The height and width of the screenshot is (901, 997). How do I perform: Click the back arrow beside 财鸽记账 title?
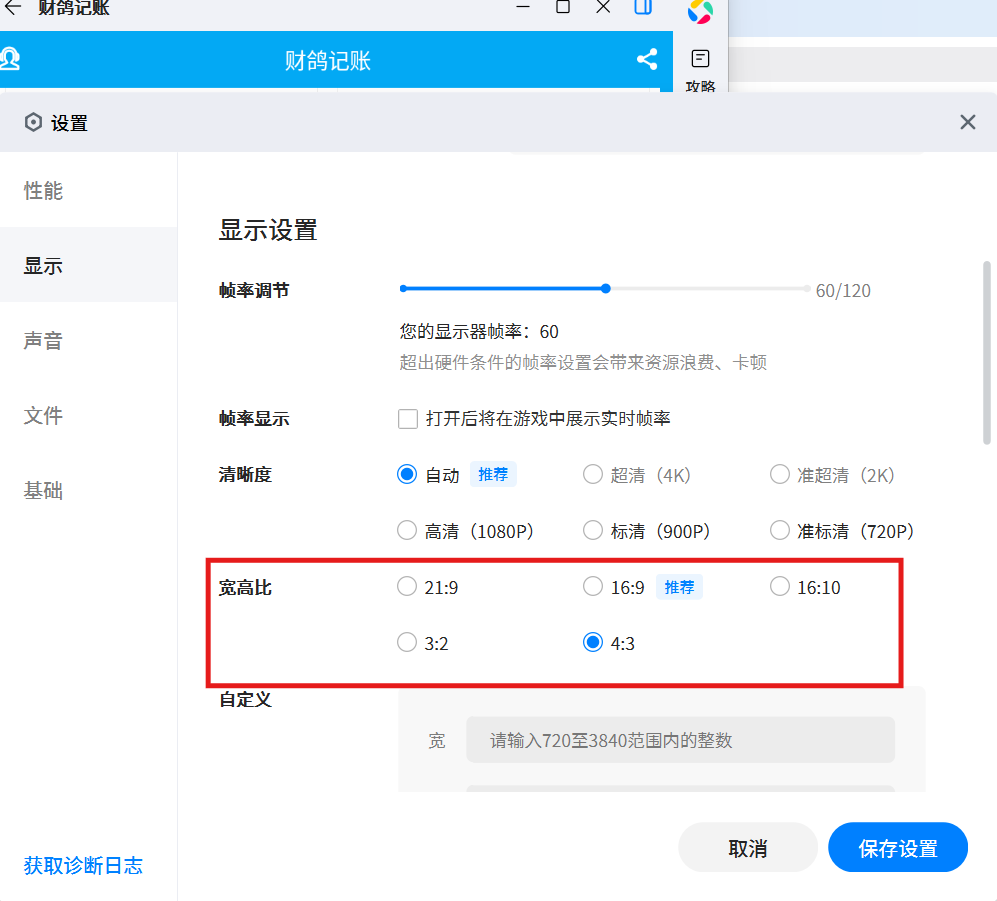[x=13, y=8]
